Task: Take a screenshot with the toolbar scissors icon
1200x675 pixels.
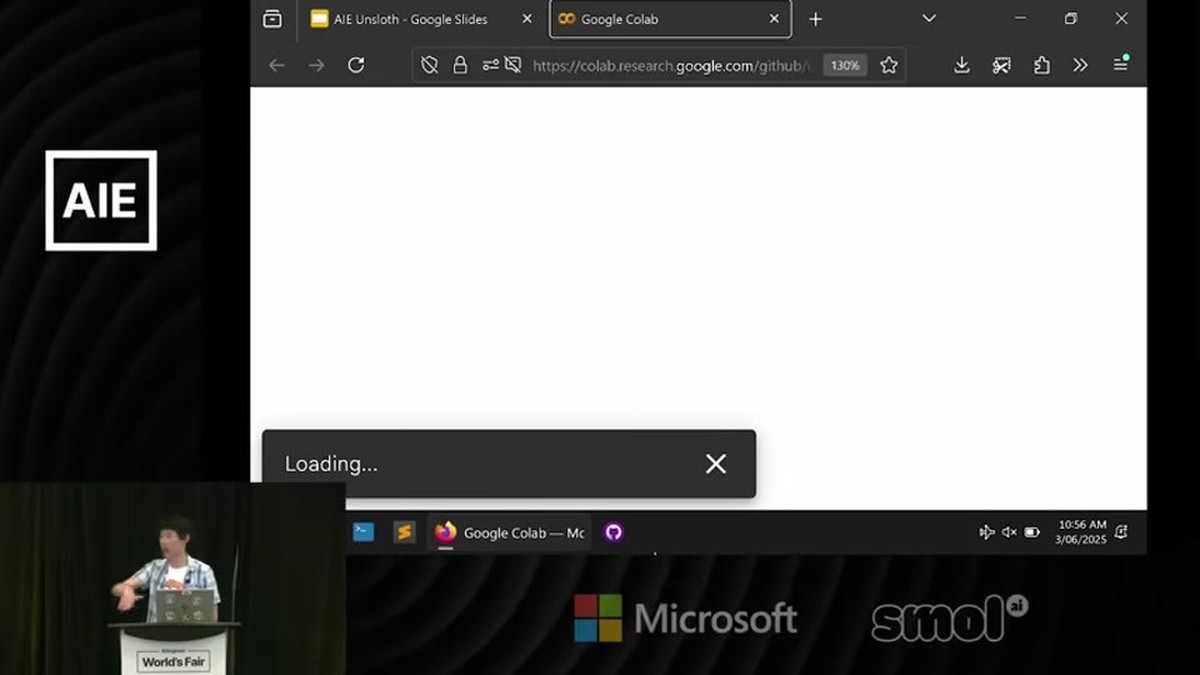Action: (1002, 65)
